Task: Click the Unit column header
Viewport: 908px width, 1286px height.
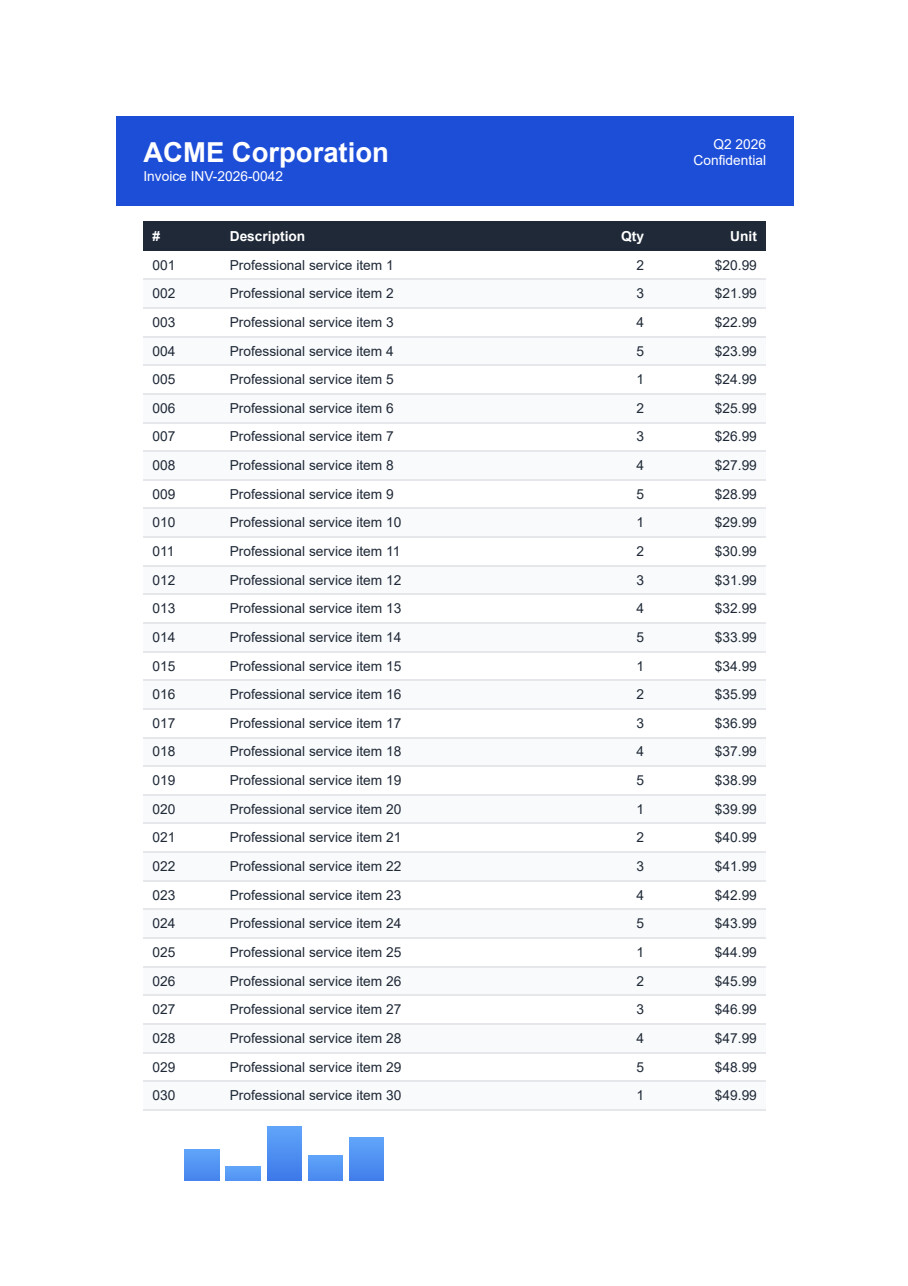Action: (743, 236)
